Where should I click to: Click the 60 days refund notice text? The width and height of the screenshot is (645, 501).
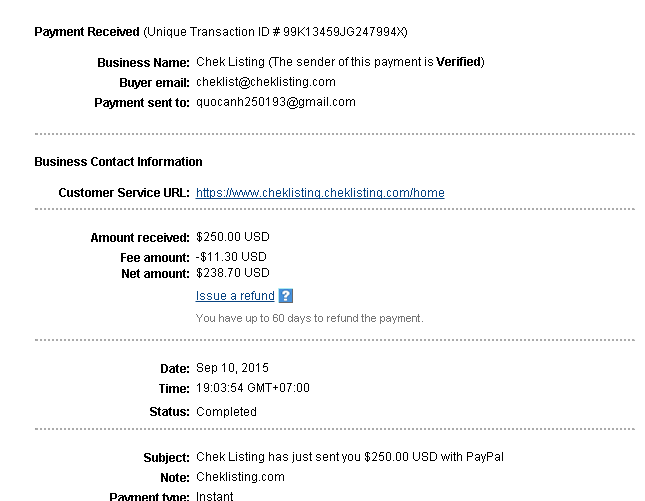tap(309, 319)
